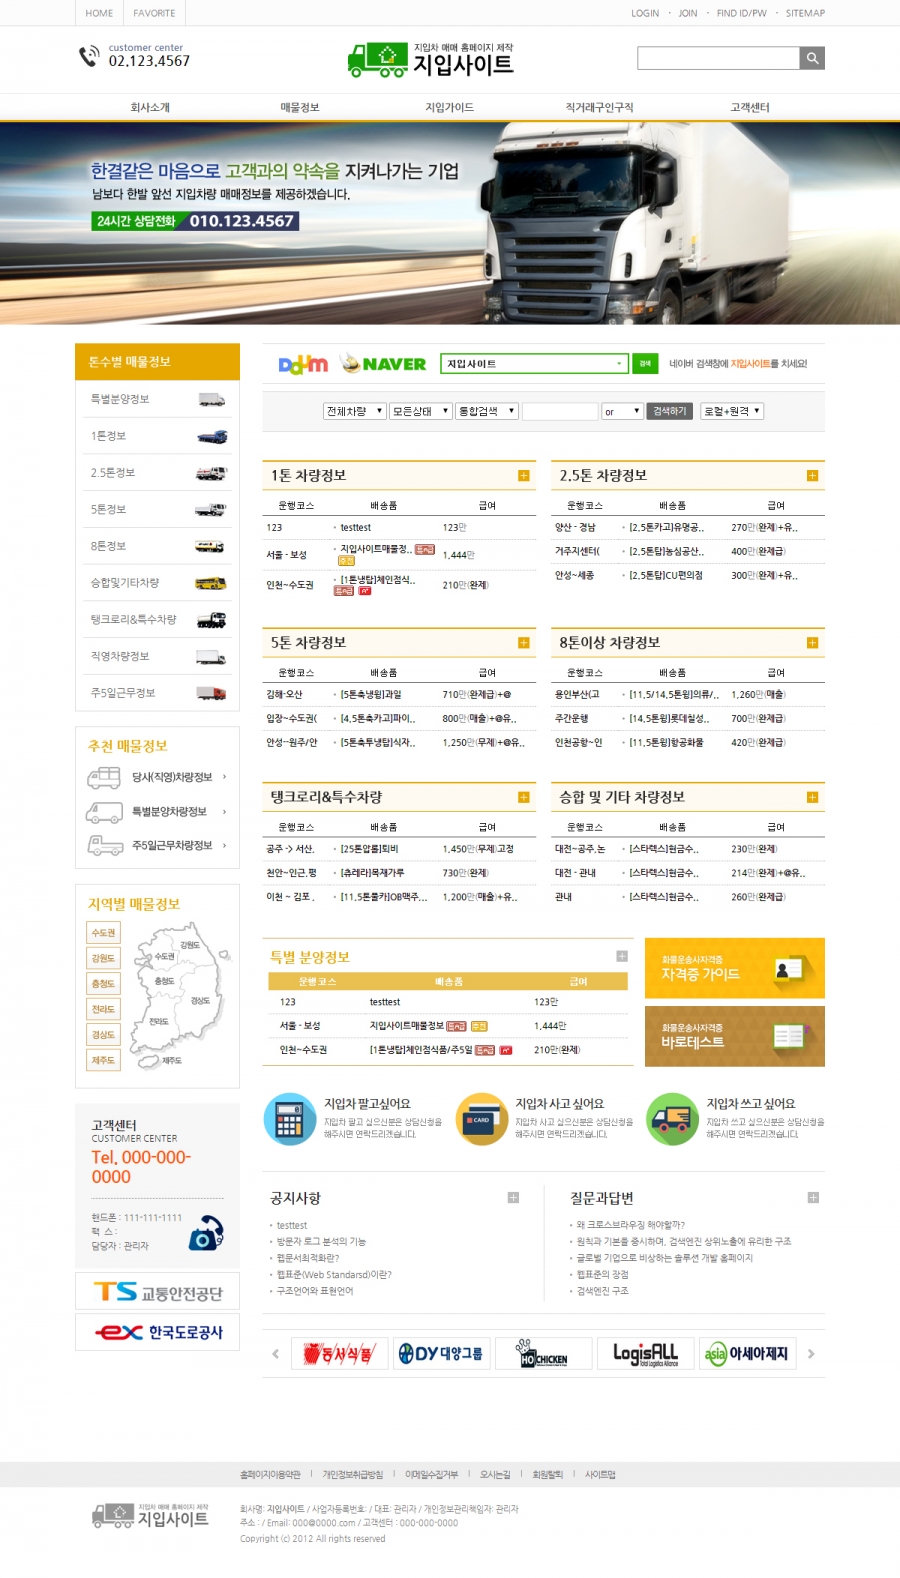Click the 지입차 쓰고 싶어요 truck icon
Viewport: 900px width, 1578px height.
[x=671, y=1119]
